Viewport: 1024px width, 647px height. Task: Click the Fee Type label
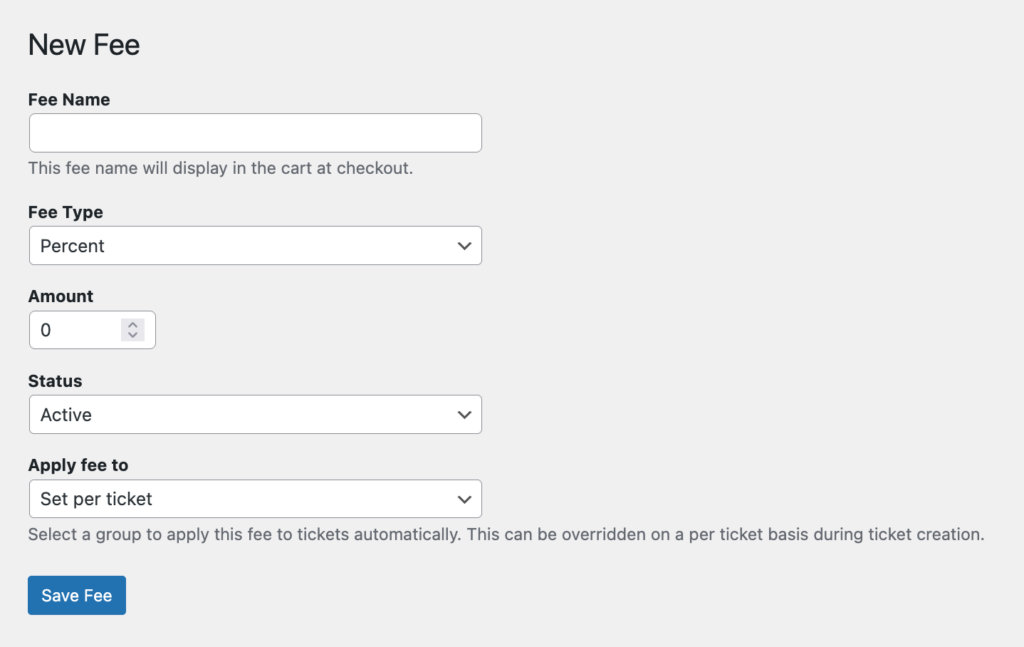tap(65, 212)
